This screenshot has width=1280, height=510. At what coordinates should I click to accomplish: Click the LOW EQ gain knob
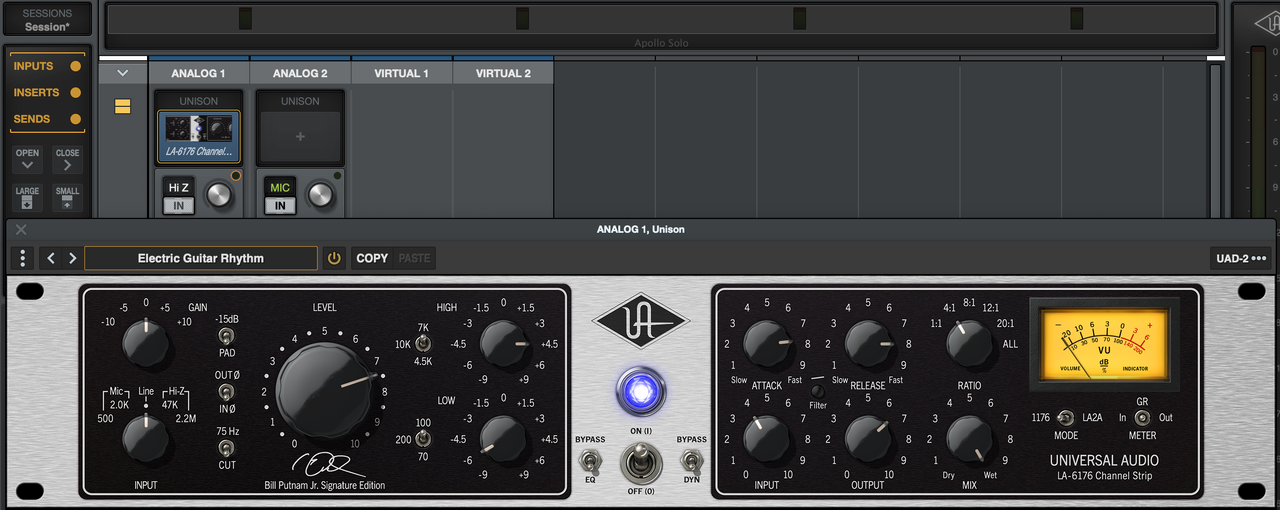[504, 439]
